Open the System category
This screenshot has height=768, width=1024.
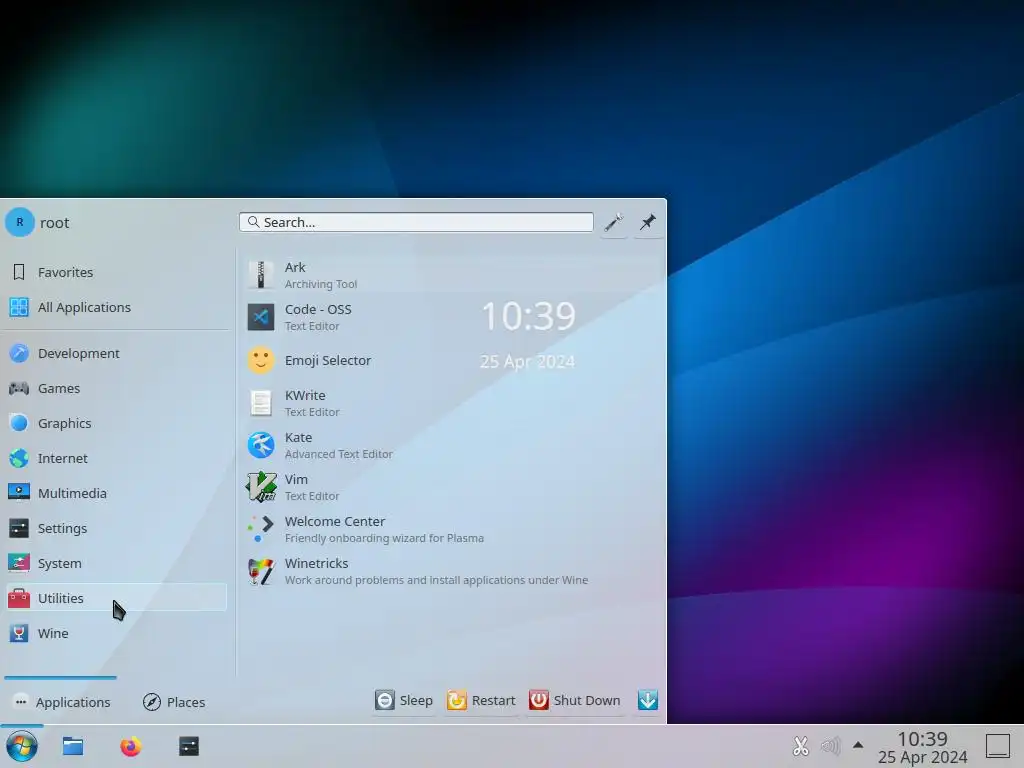(x=117, y=563)
